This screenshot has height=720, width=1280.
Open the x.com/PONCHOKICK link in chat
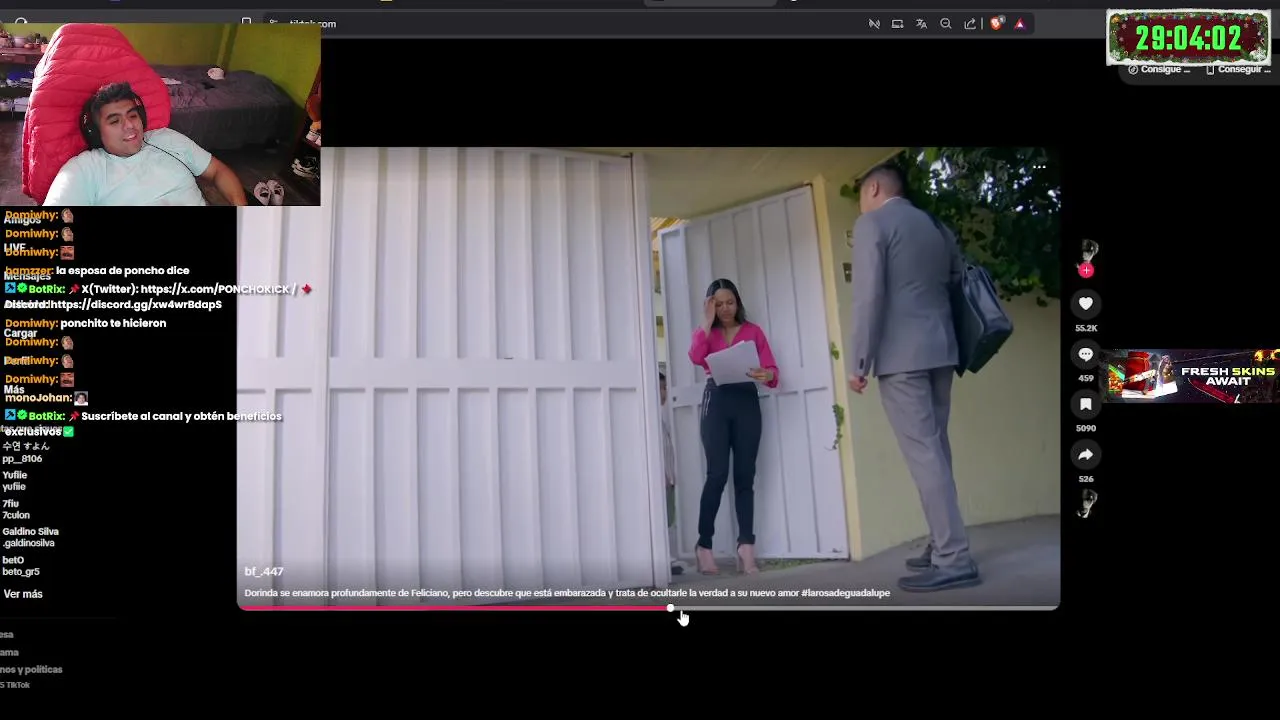coord(219,289)
